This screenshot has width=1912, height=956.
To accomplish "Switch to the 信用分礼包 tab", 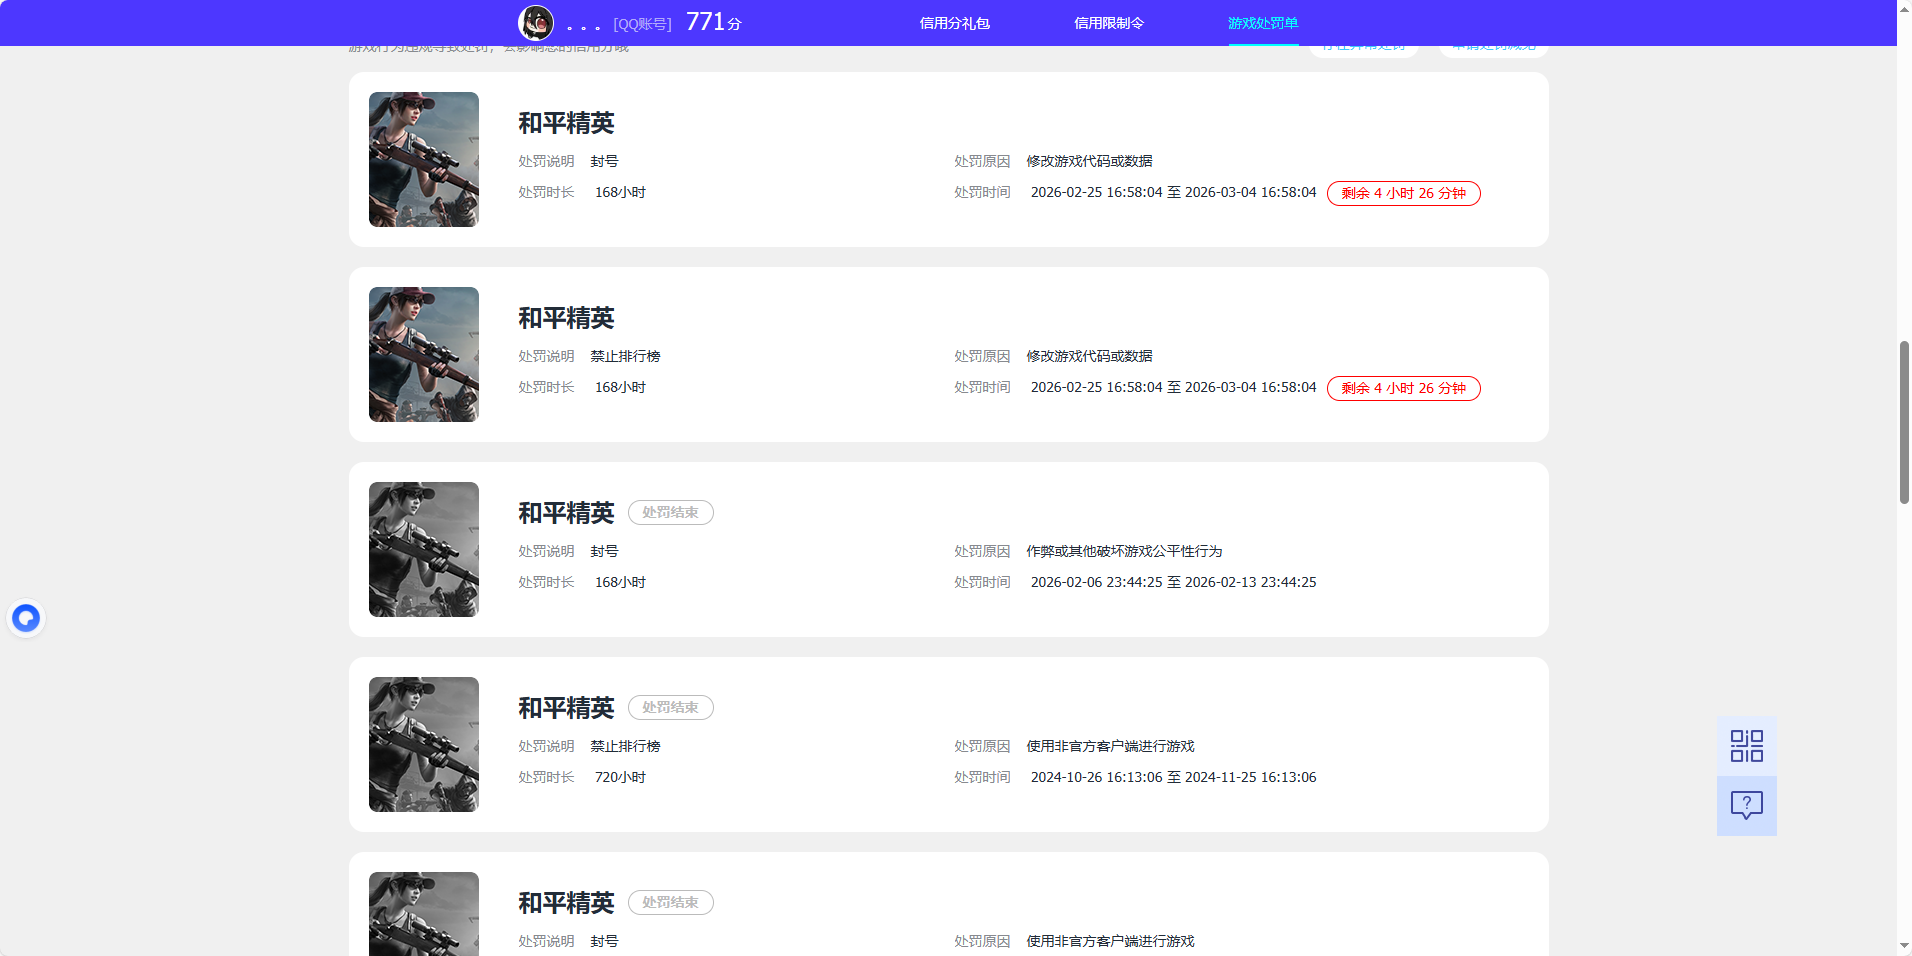I will (x=953, y=23).
